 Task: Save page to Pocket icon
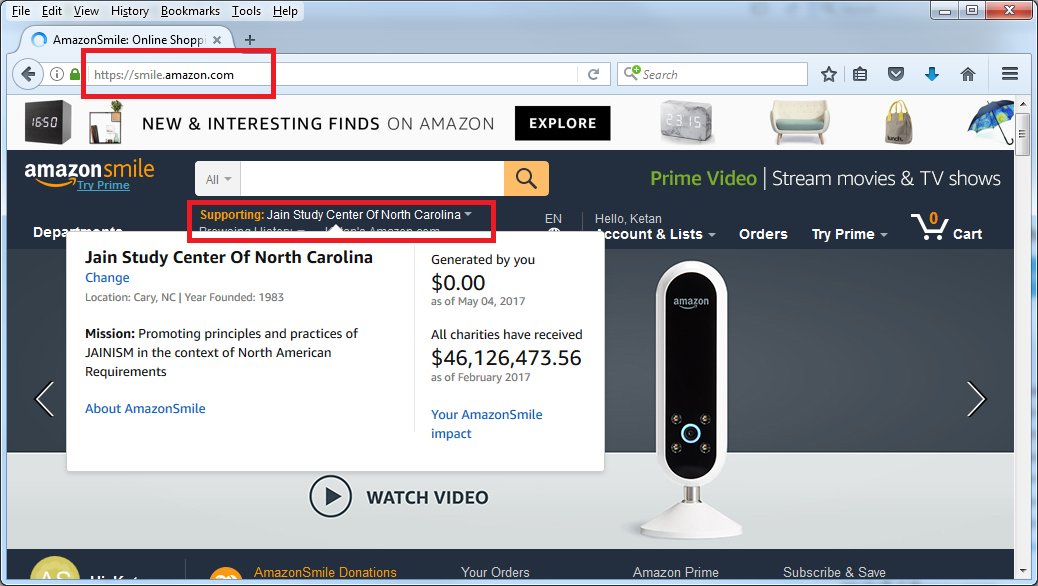coord(896,74)
